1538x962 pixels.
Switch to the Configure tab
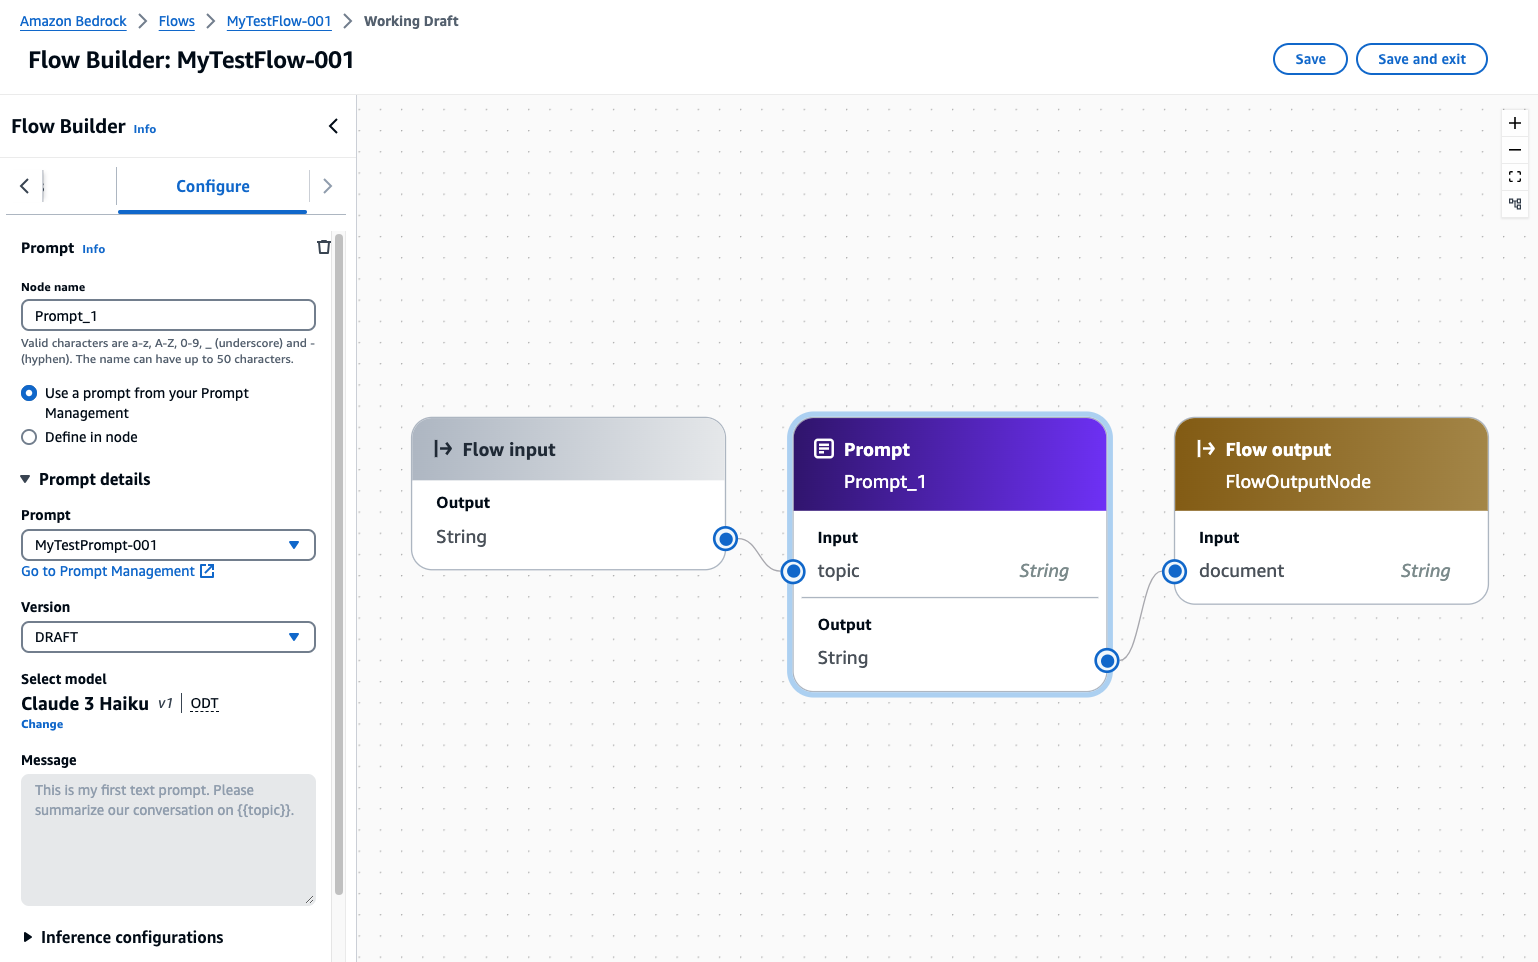[213, 186]
